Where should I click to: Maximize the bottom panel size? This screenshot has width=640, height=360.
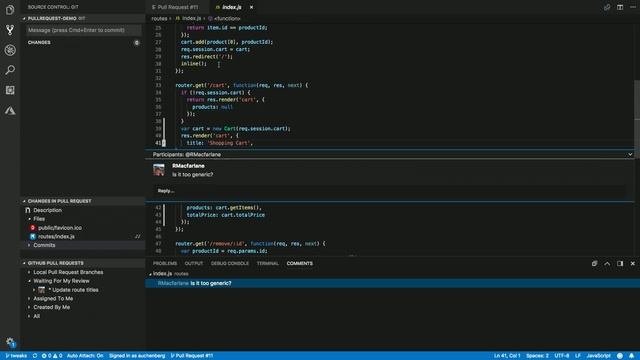point(607,263)
